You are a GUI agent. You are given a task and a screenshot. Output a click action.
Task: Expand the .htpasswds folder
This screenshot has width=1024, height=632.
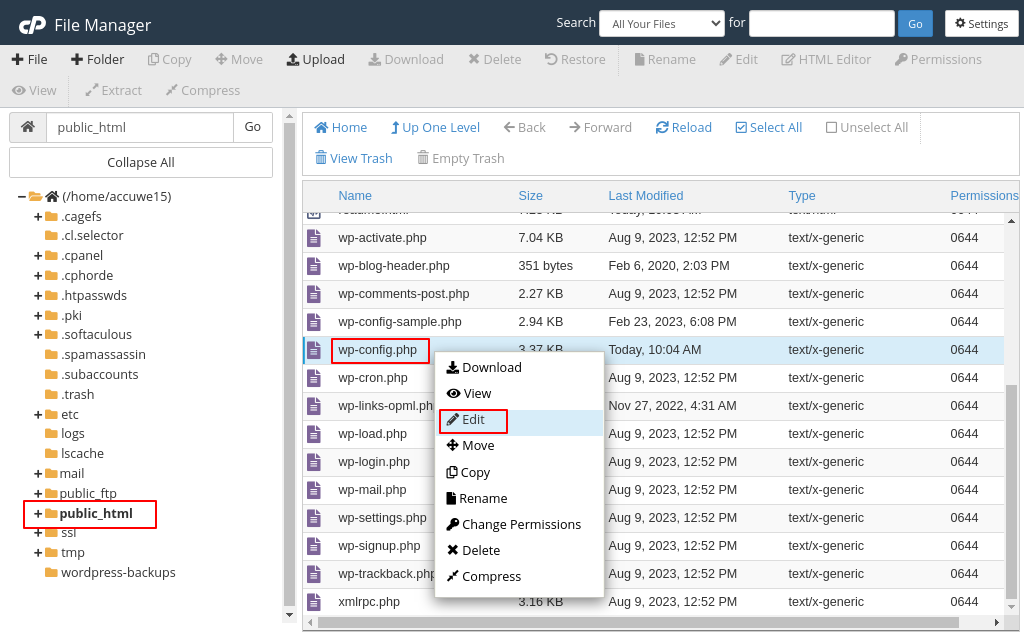pos(38,296)
